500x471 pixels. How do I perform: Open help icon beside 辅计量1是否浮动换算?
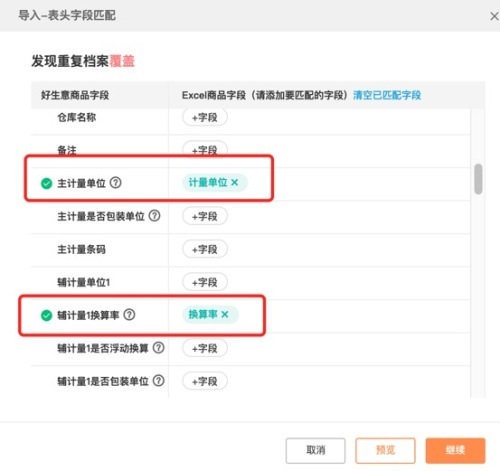click(159, 348)
